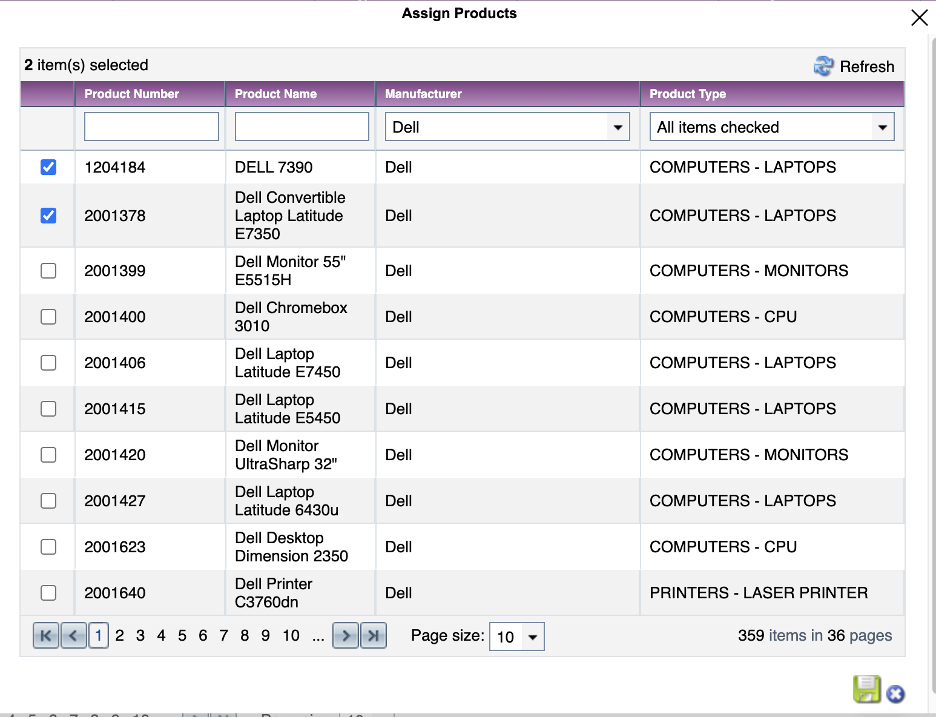Image resolution: width=936 pixels, height=718 pixels.
Task: Click 359 items in 36 pages text
Action: pos(815,636)
